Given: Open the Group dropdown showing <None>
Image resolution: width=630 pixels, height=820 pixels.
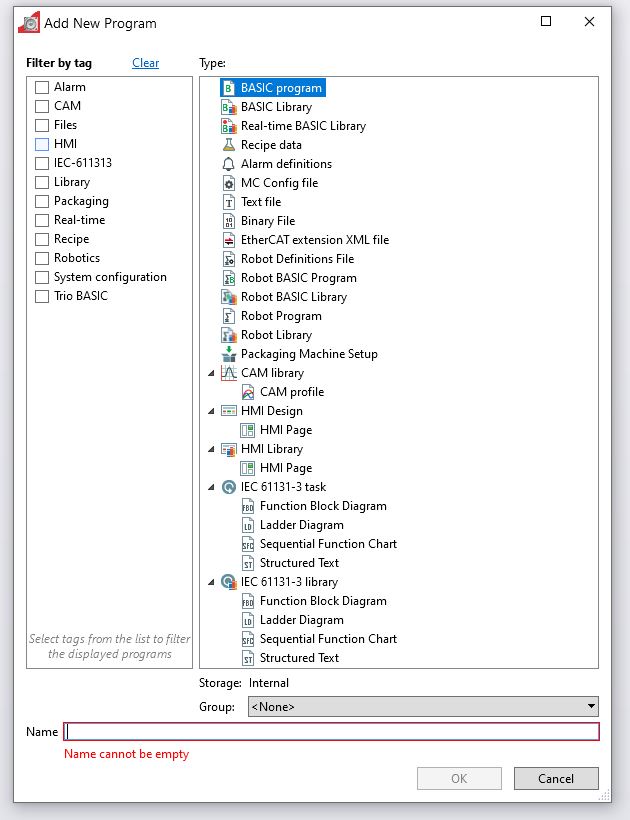Looking at the screenshot, I should coord(423,707).
